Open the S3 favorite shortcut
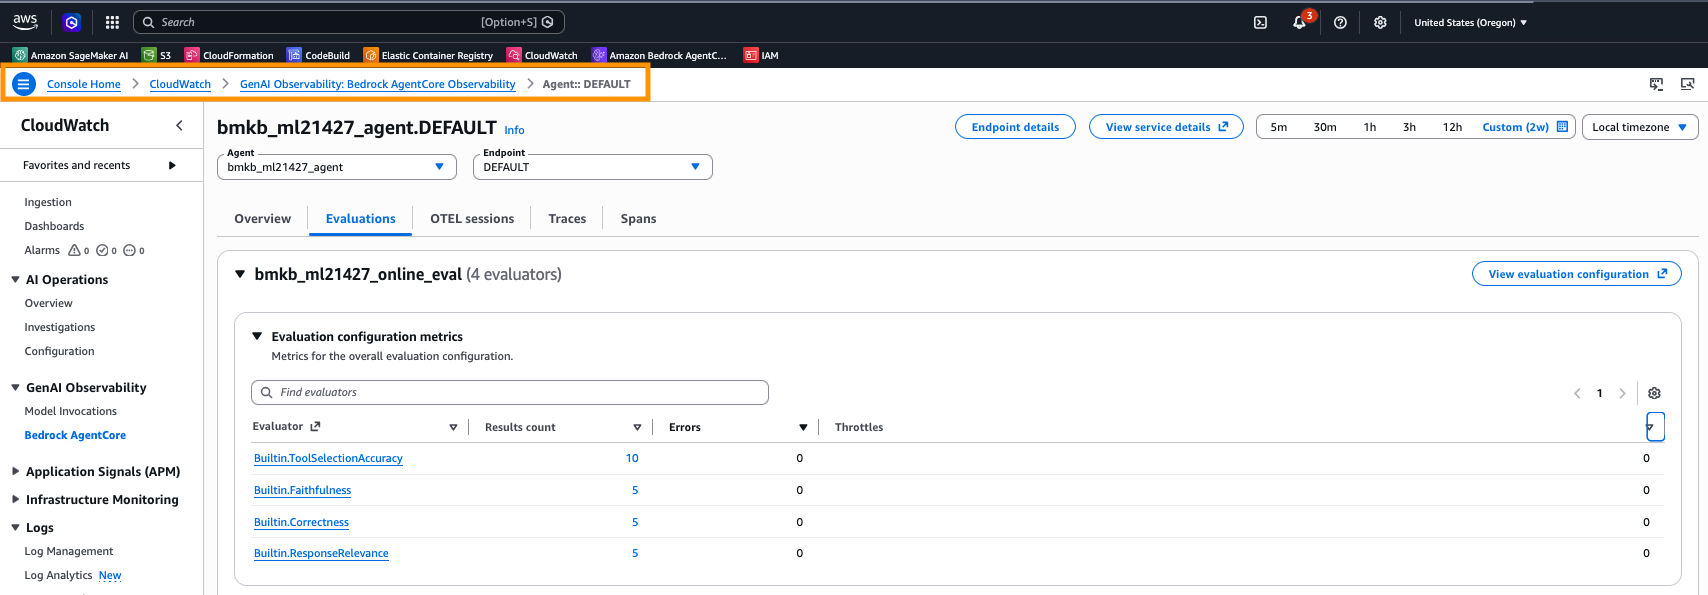 [157, 55]
